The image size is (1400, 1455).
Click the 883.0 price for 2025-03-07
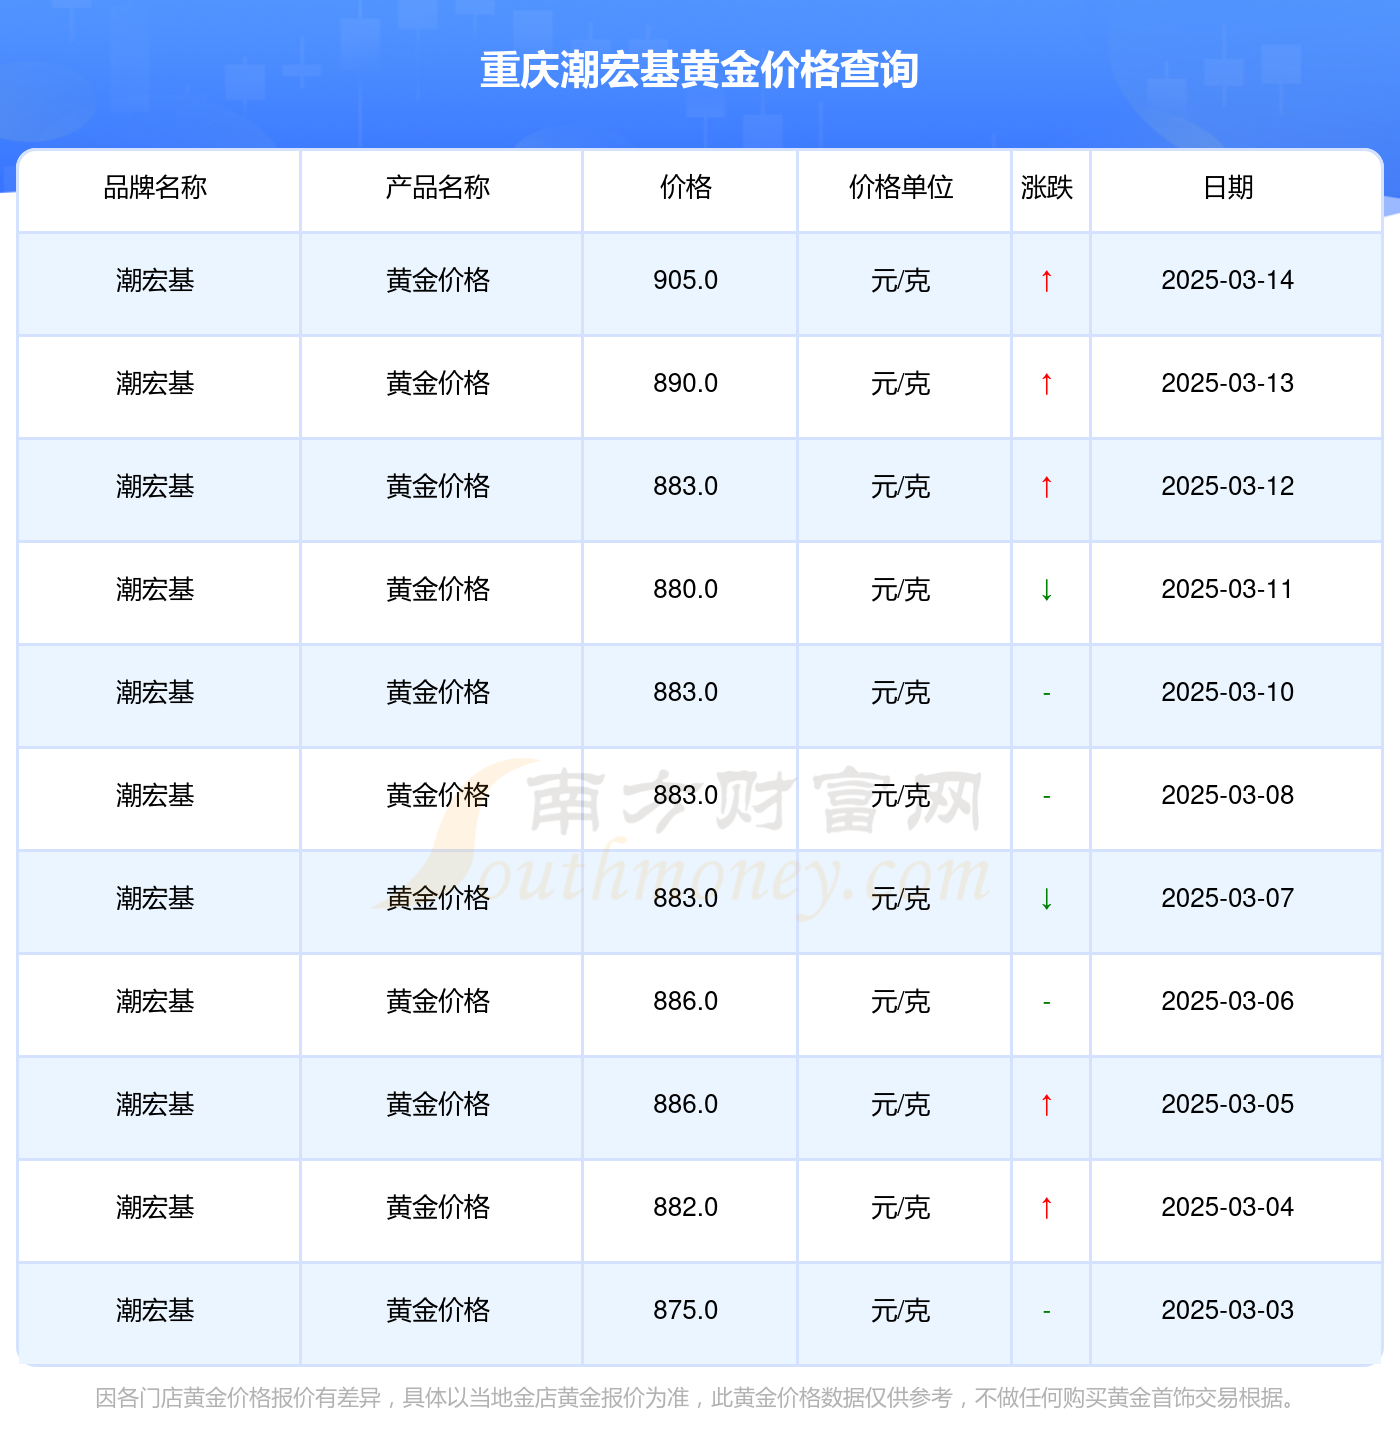coord(686,898)
